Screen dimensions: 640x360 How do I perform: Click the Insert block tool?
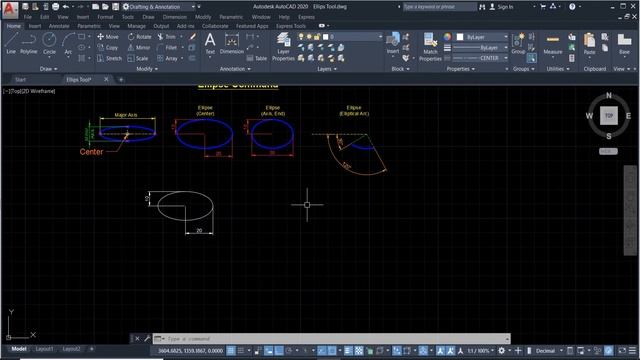(x=393, y=44)
